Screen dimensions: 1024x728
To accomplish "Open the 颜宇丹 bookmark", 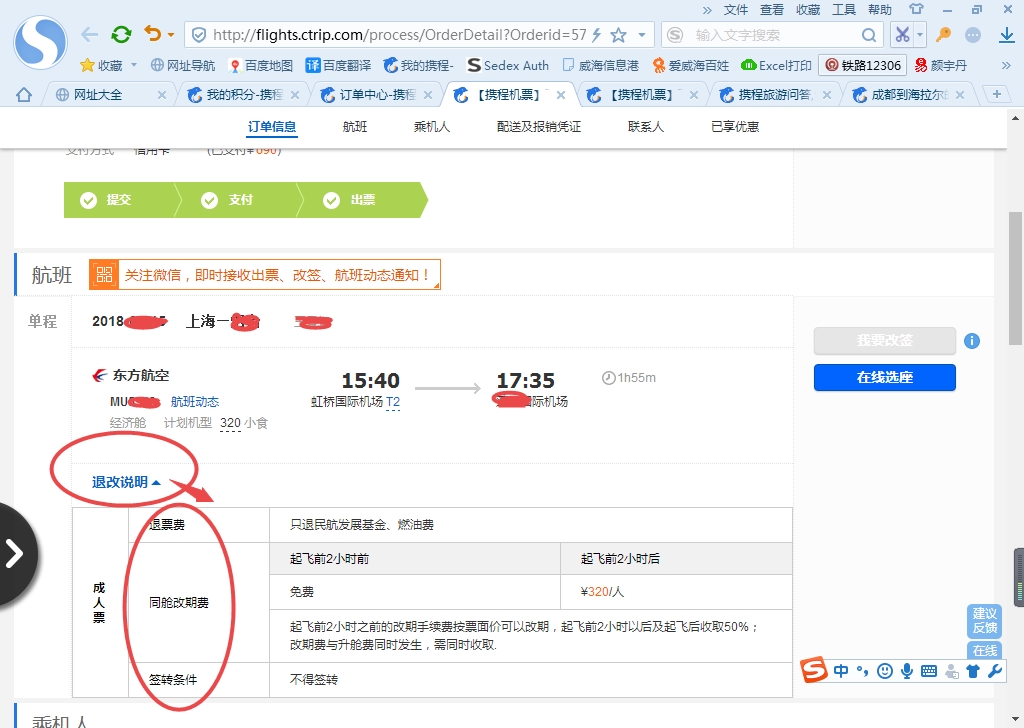I will (x=940, y=65).
